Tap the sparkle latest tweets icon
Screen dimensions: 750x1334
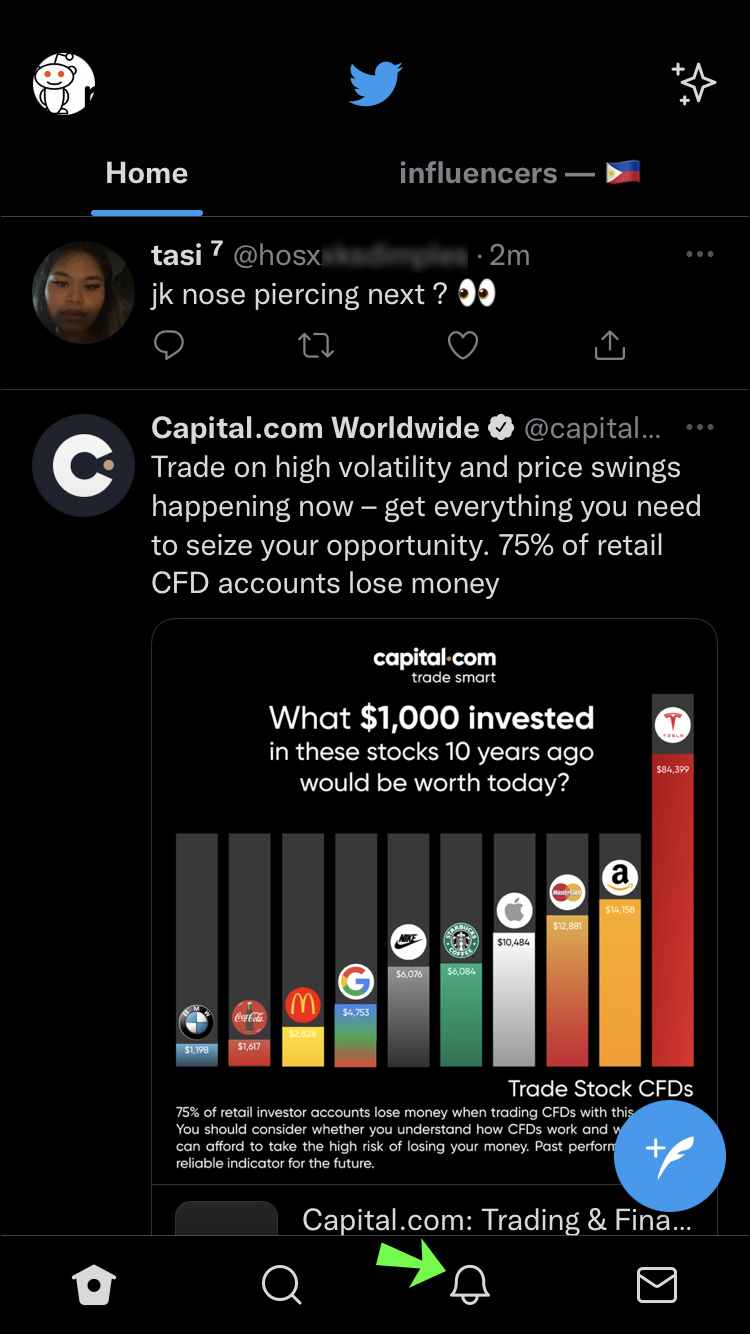click(694, 84)
